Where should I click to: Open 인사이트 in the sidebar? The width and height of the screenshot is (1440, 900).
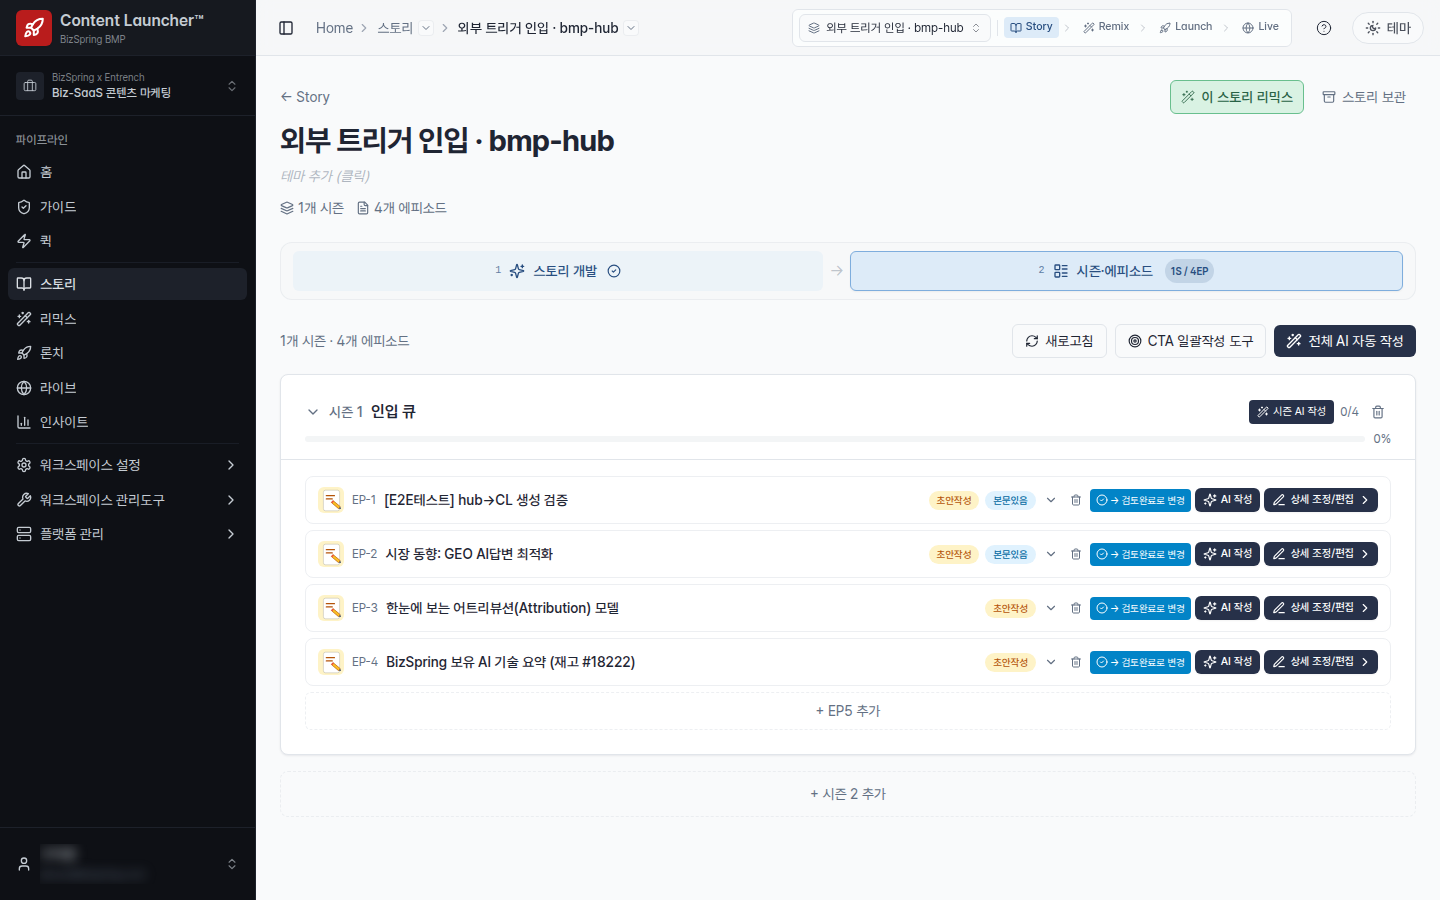127,422
